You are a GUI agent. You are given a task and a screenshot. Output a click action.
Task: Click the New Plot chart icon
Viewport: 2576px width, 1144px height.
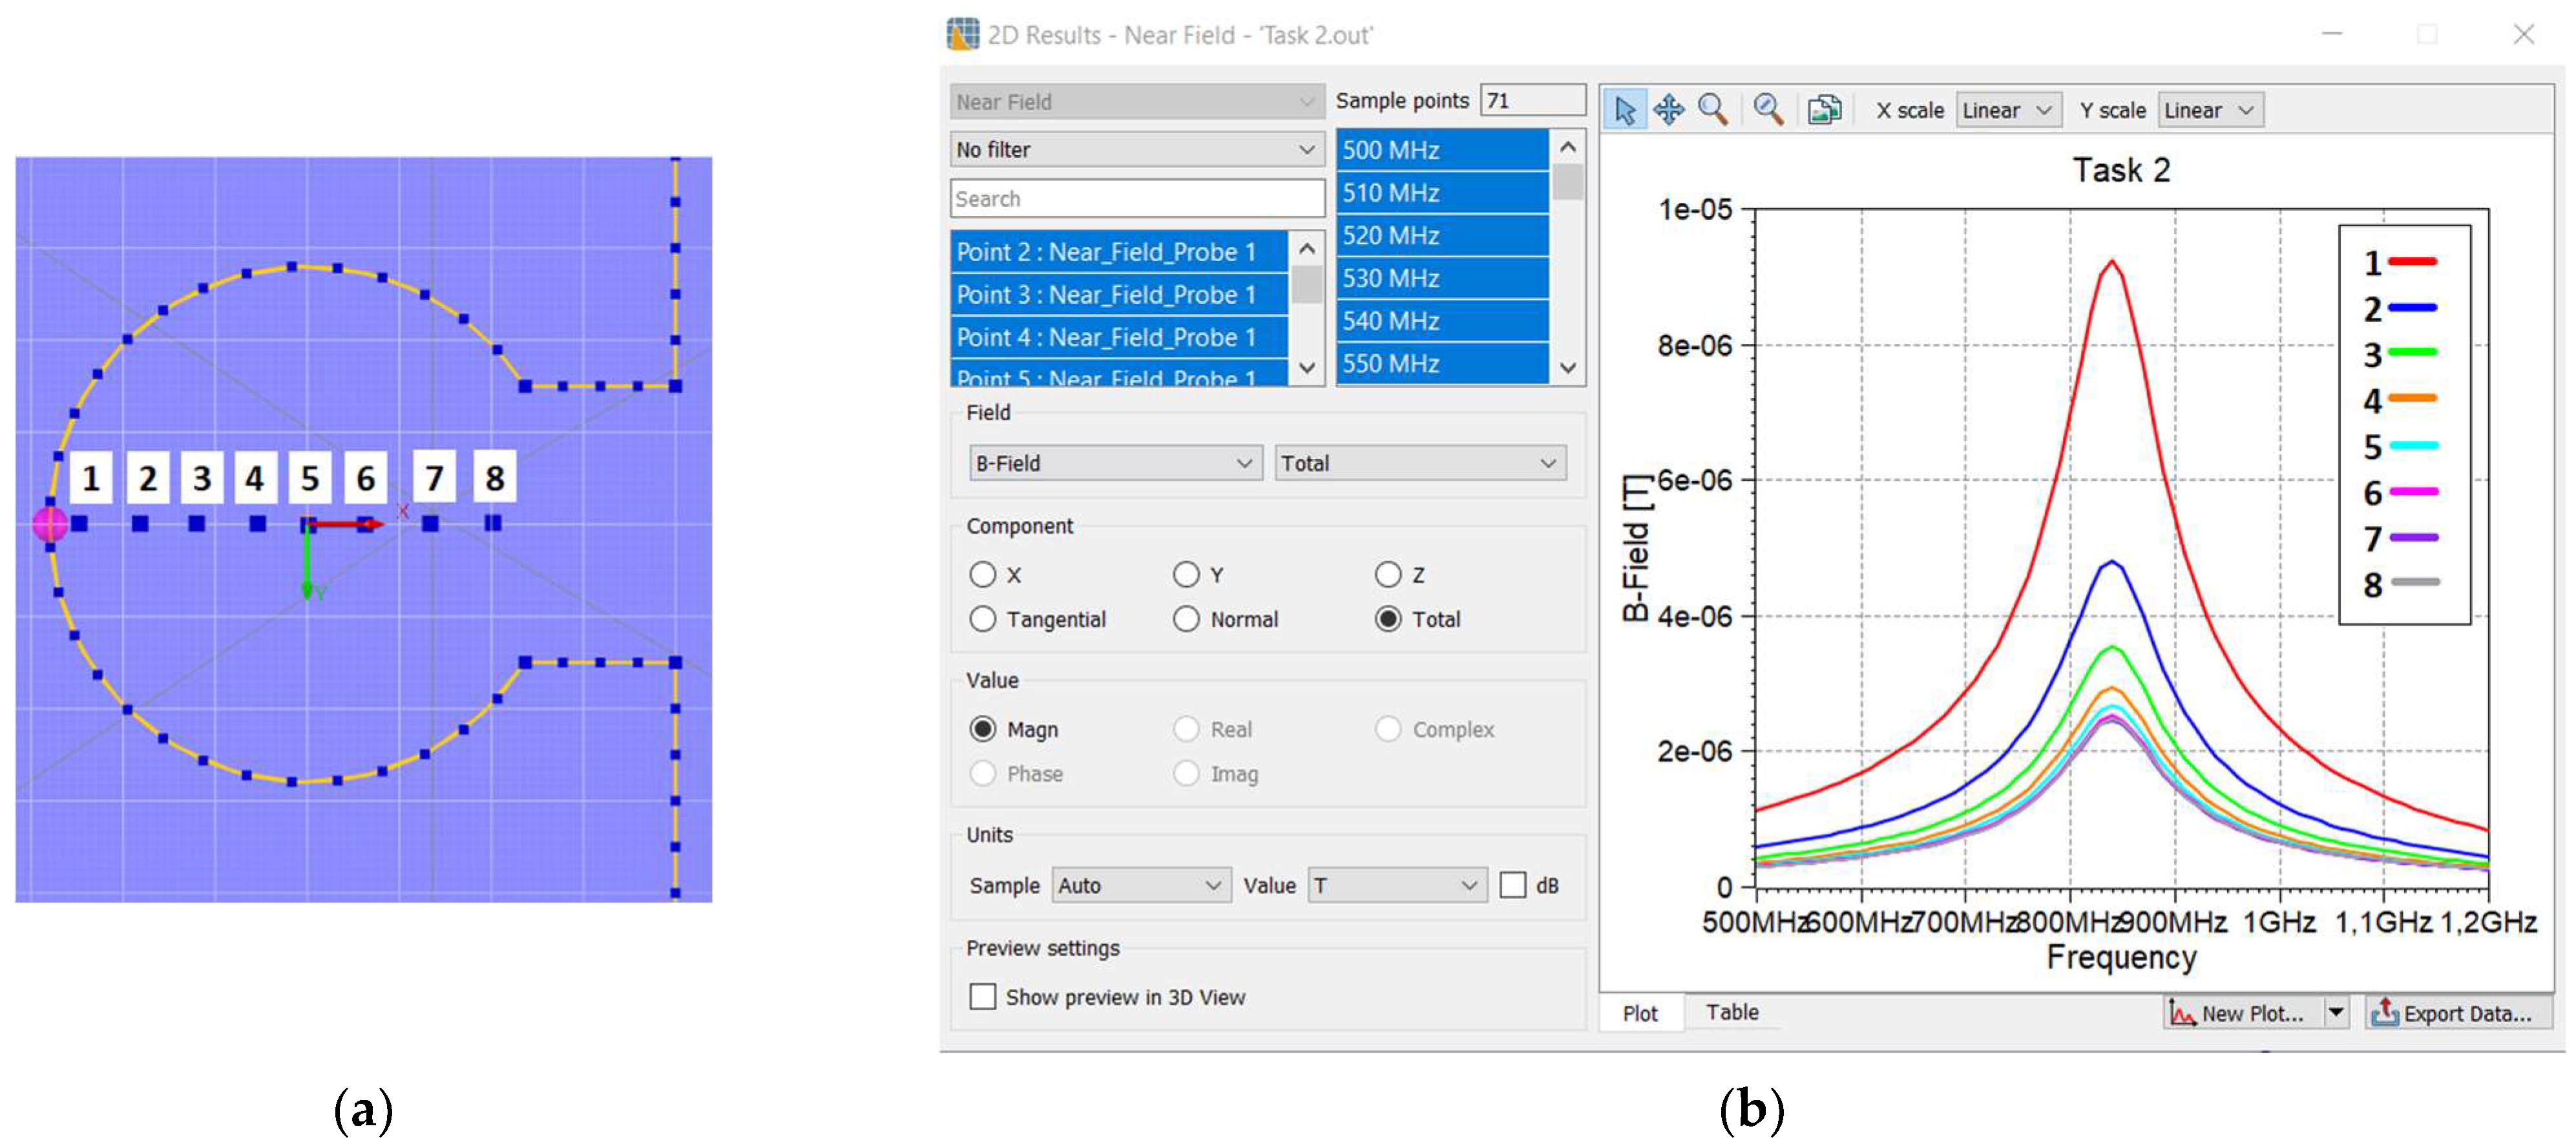(2182, 1013)
